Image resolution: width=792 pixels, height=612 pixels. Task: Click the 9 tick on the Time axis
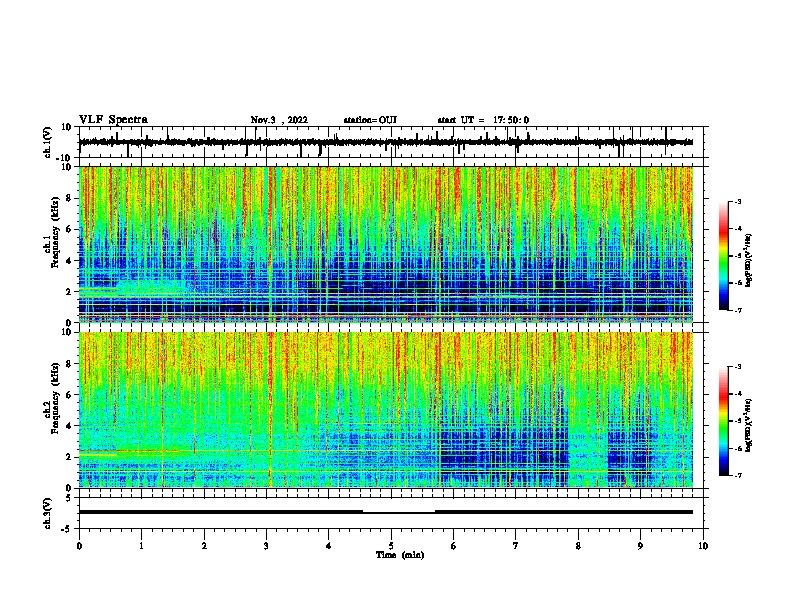click(x=640, y=546)
